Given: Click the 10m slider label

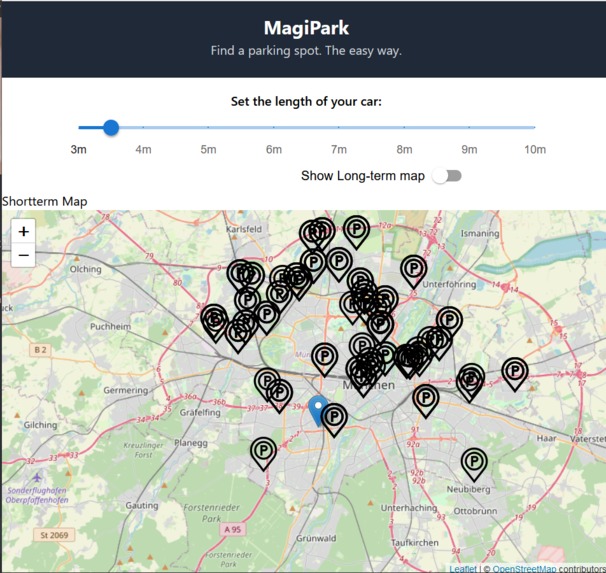Looking at the screenshot, I should click(535, 150).
